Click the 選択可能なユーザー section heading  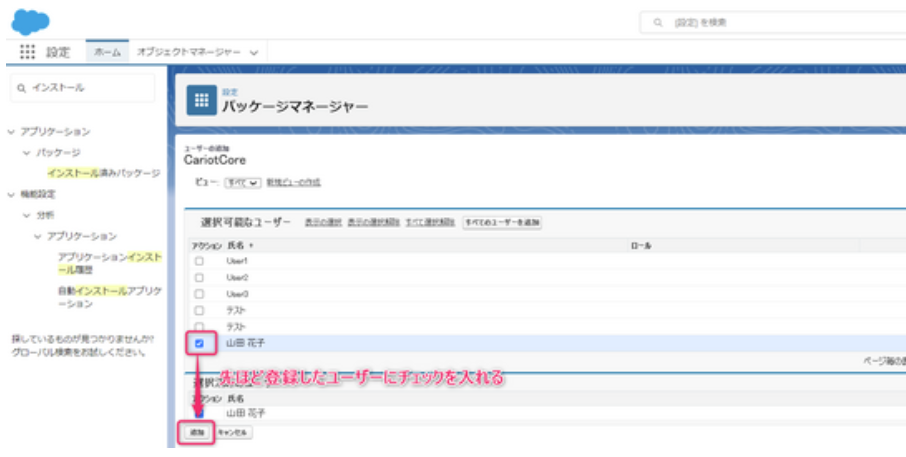click(246, 222)
